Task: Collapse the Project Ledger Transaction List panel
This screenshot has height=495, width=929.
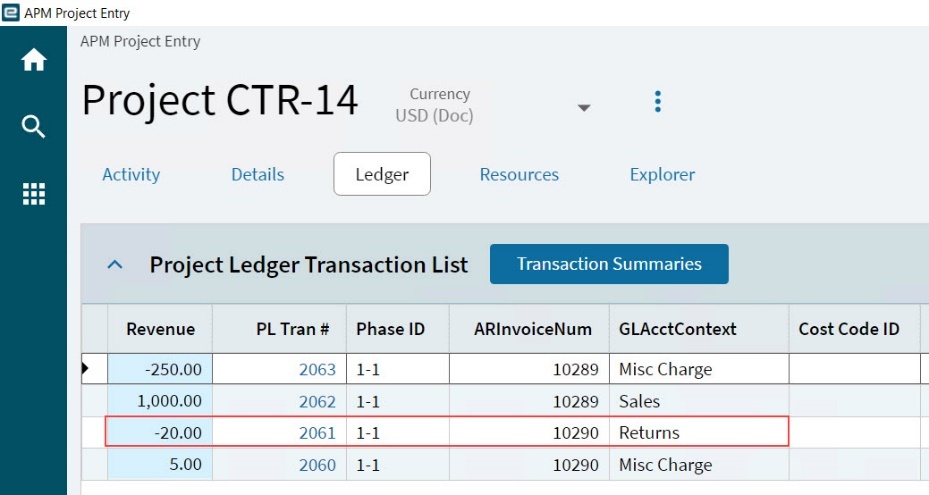Action: coord(115,264)
